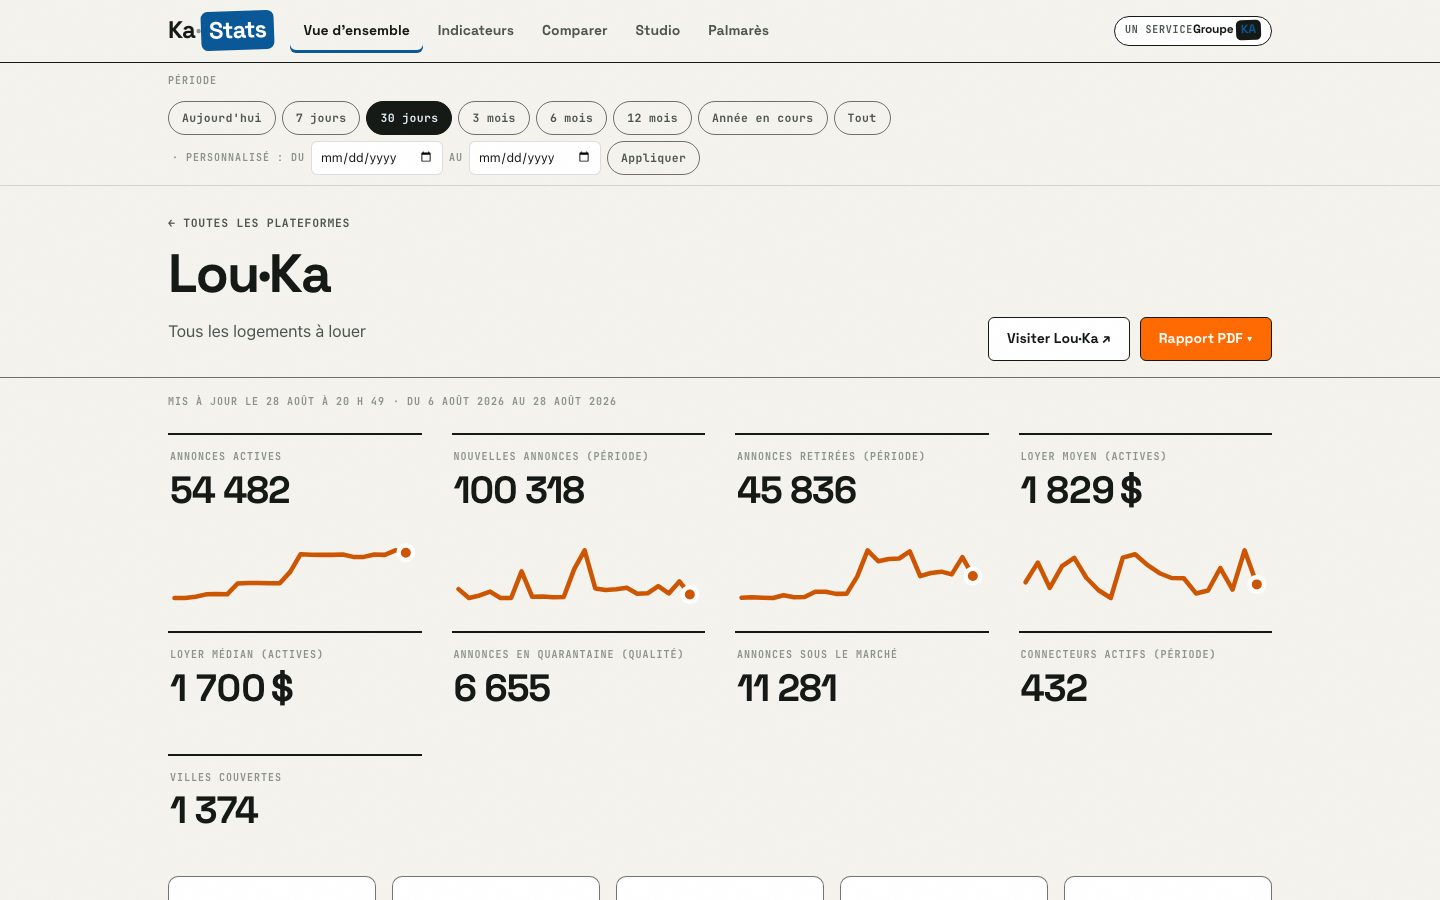The width and height of the screenshot is (1440, 900).
Task: Open the Un service Groupe KA link
Action: (1193, 31)
